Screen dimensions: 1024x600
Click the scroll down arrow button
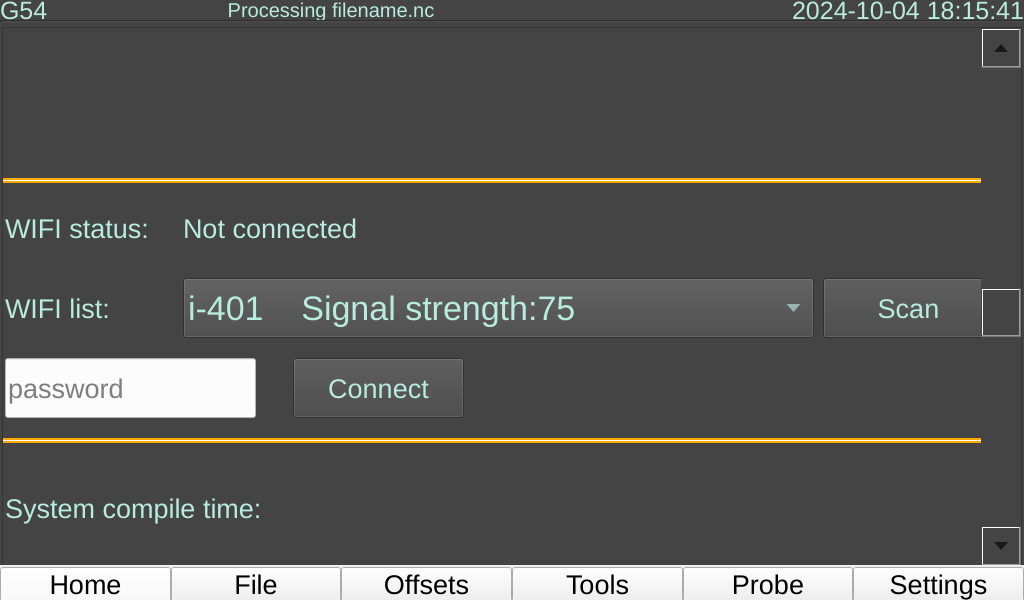click(1001, 546)
